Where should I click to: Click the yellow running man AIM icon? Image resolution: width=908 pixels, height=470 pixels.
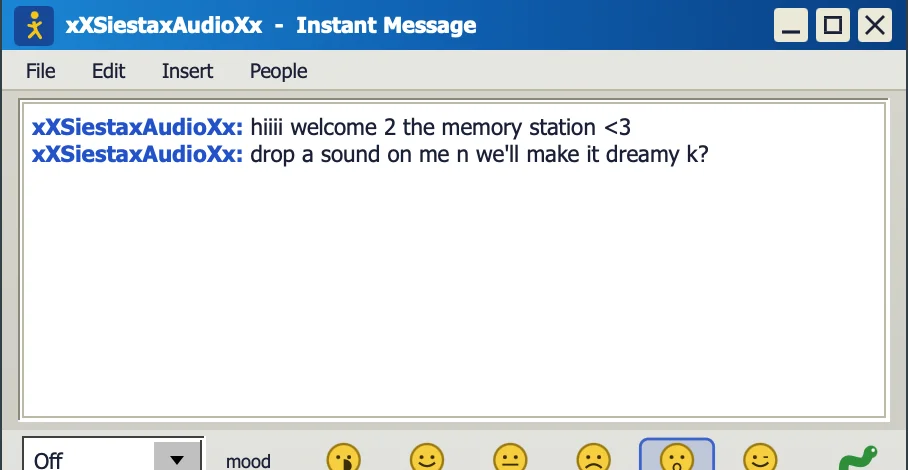(x=34, y=26)
